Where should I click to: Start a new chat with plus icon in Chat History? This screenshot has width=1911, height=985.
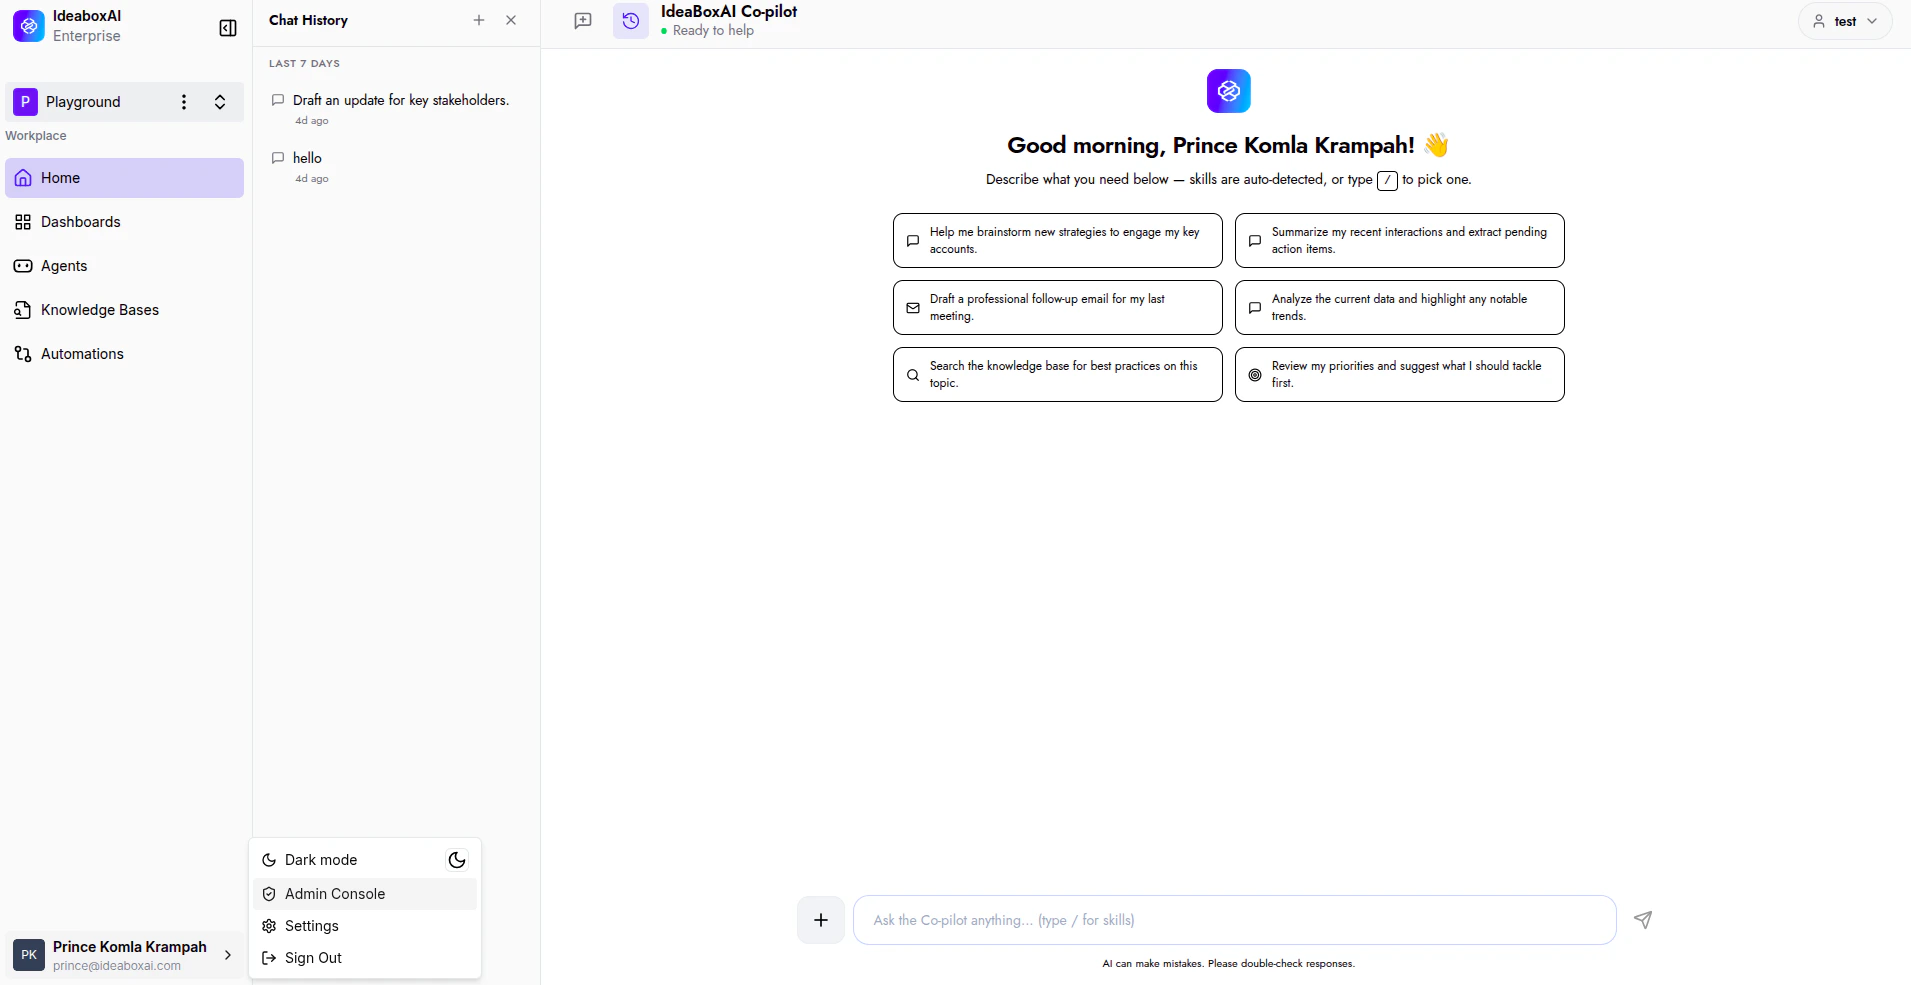pyautogui.click(x=479, y=20)
